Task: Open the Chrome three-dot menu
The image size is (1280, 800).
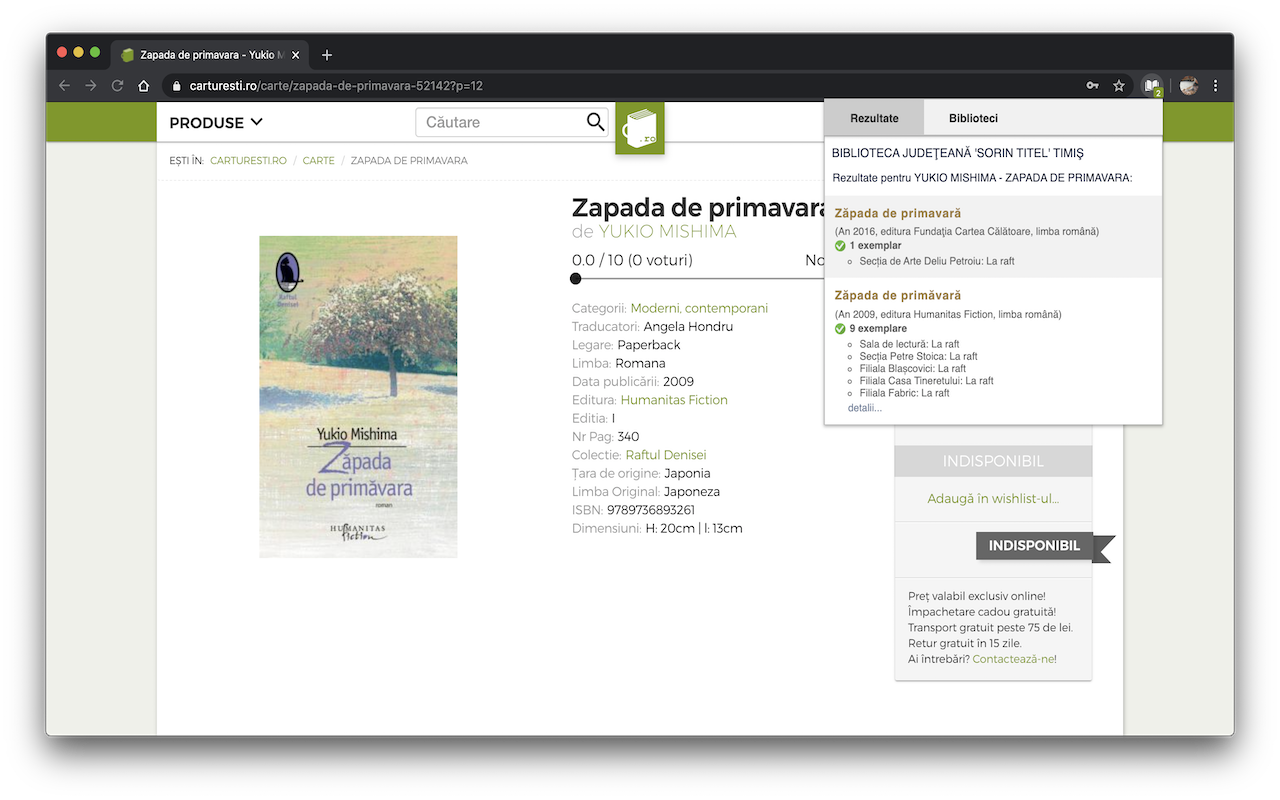Action: [1215, 86]
